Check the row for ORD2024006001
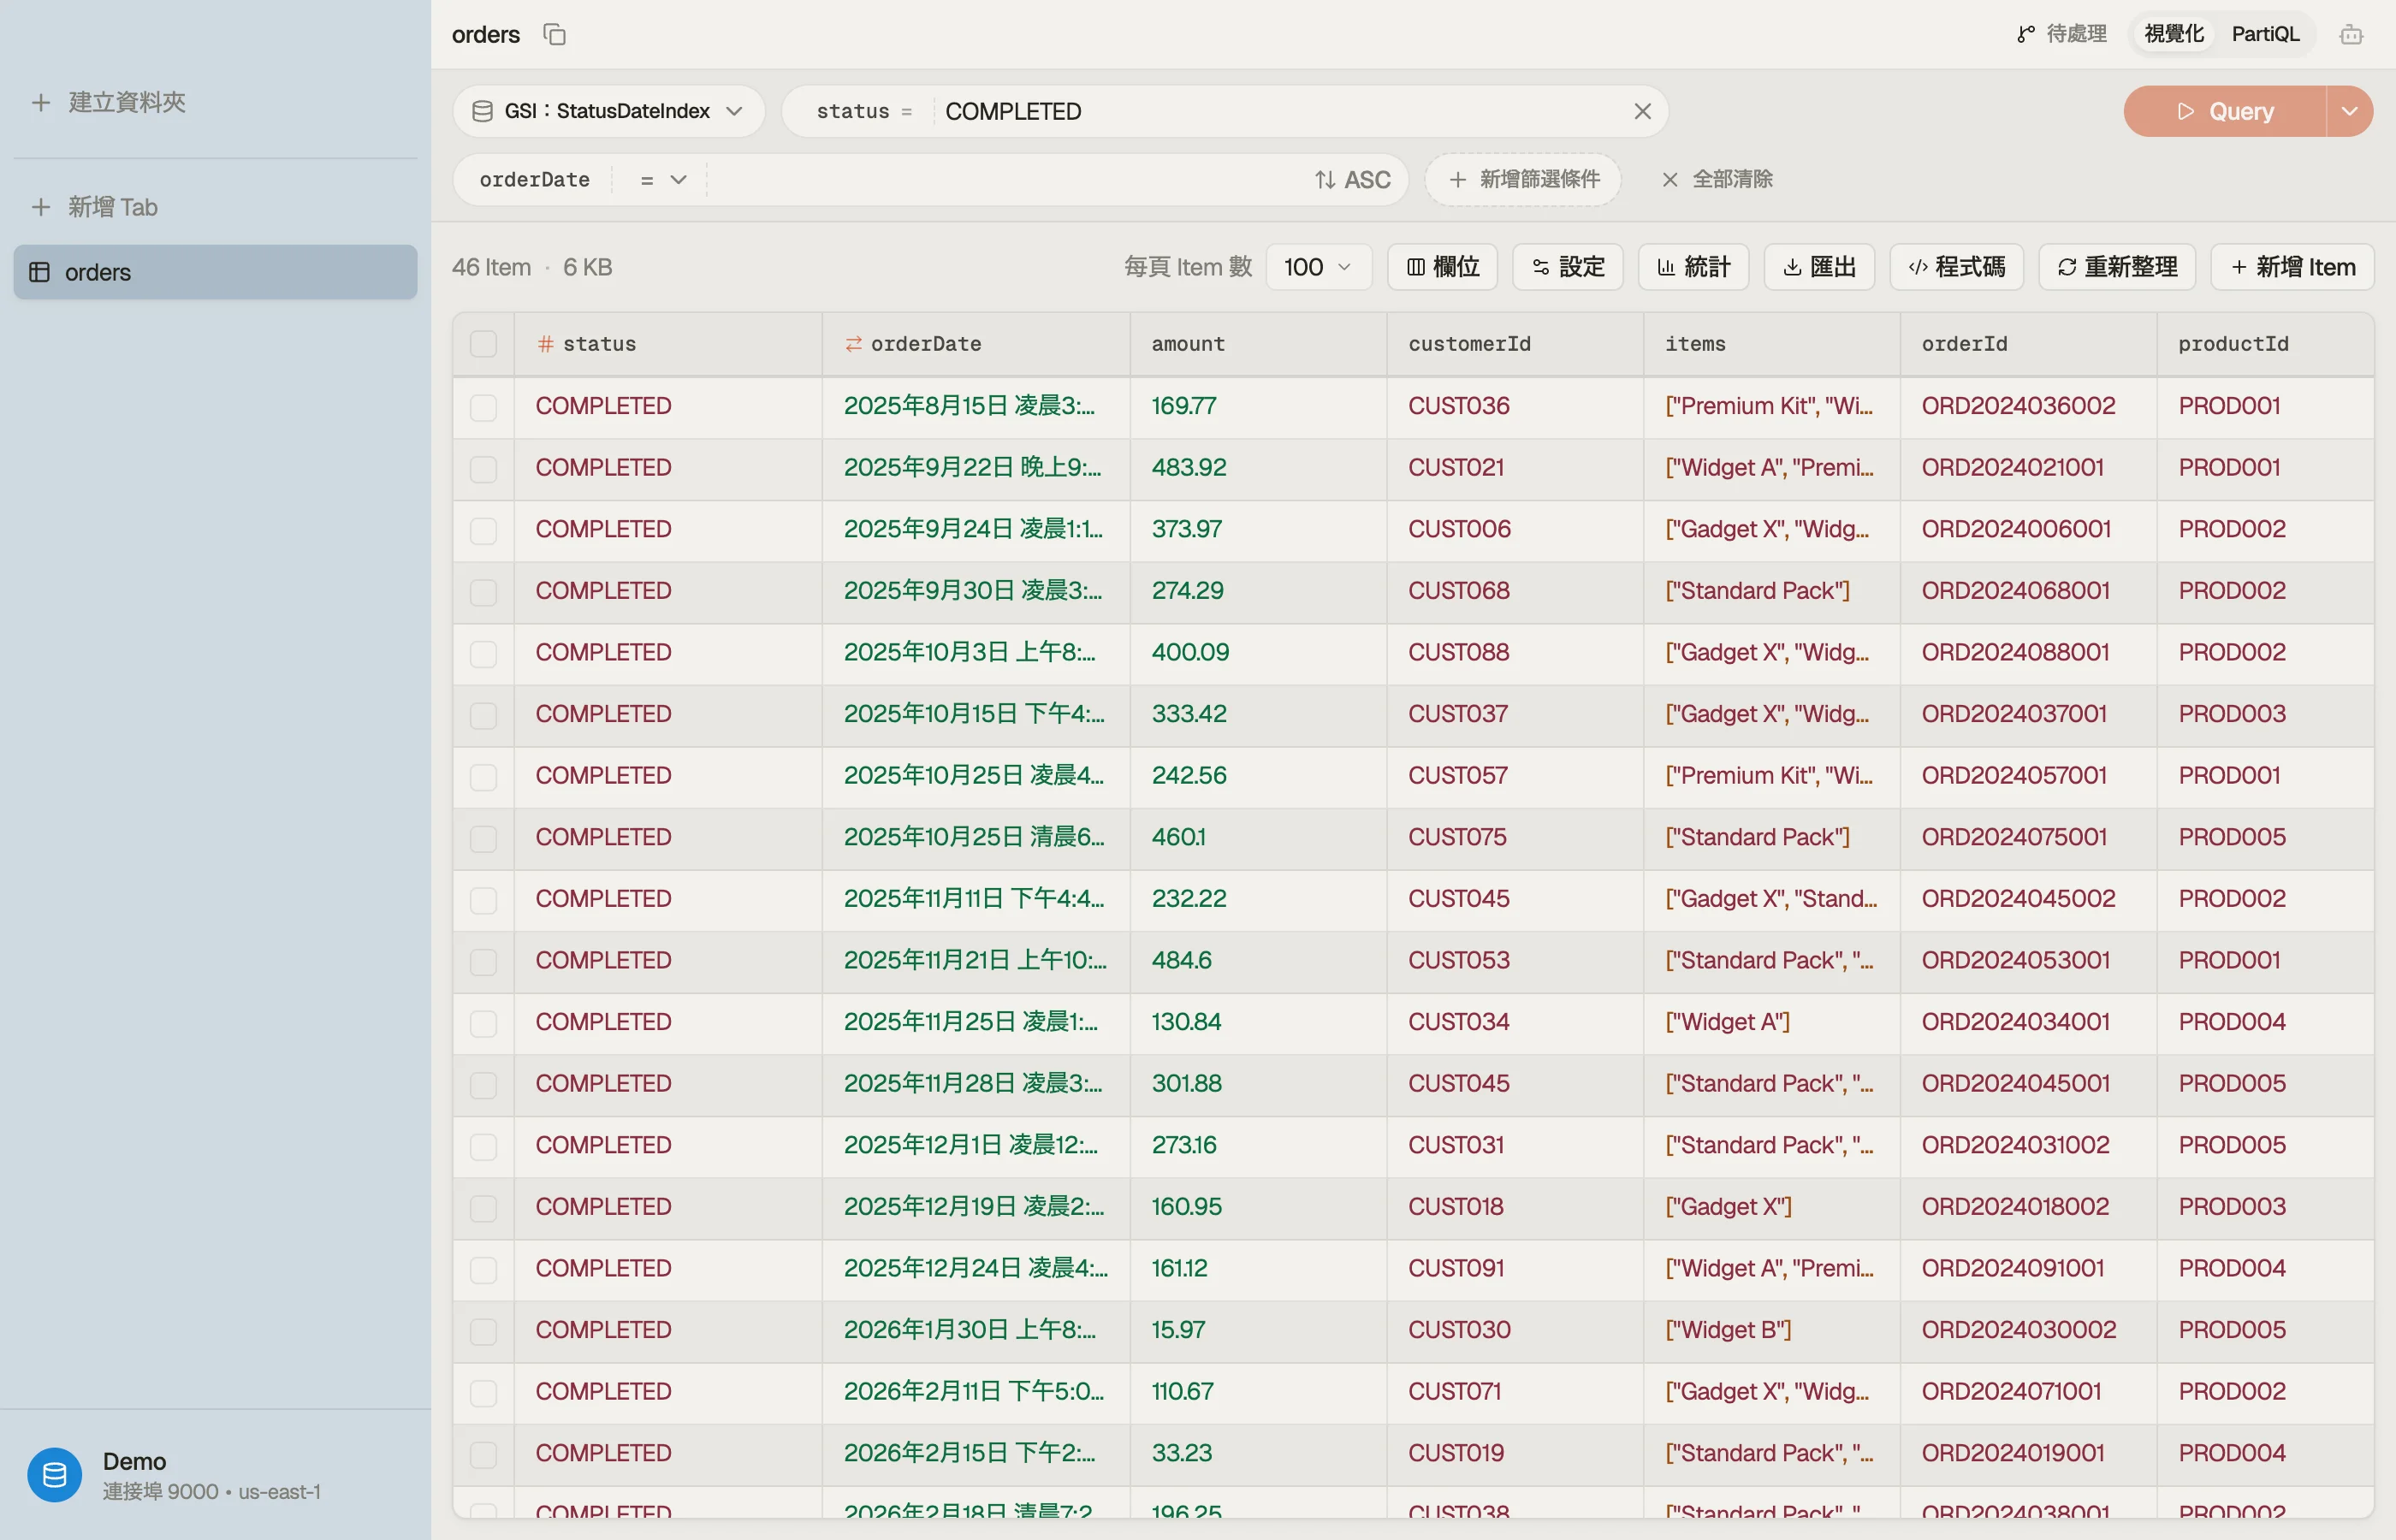 pos(483,530)
